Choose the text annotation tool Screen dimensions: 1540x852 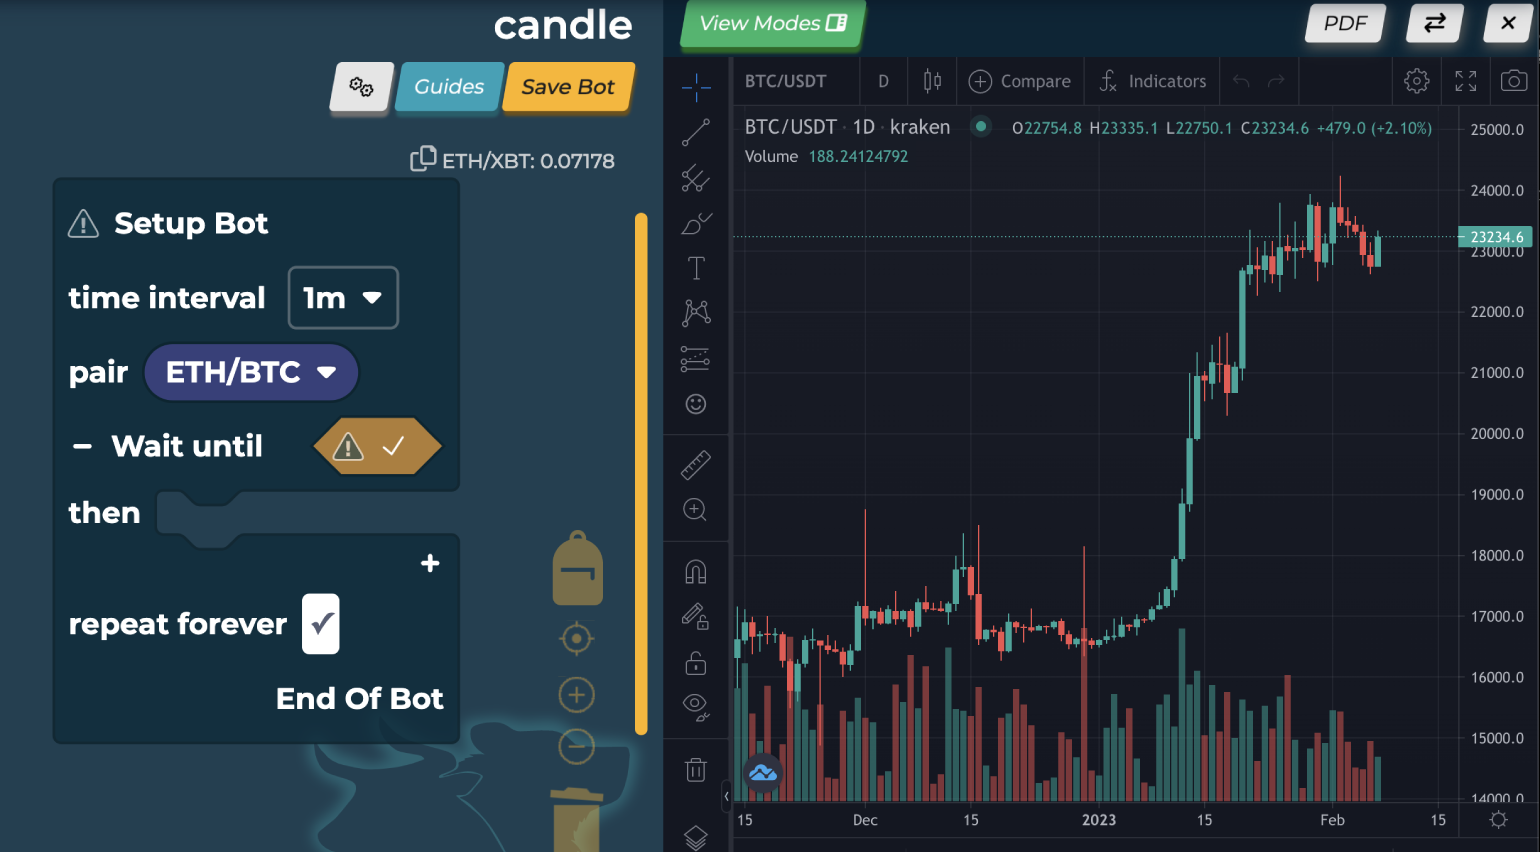click(x=696, y=268)
